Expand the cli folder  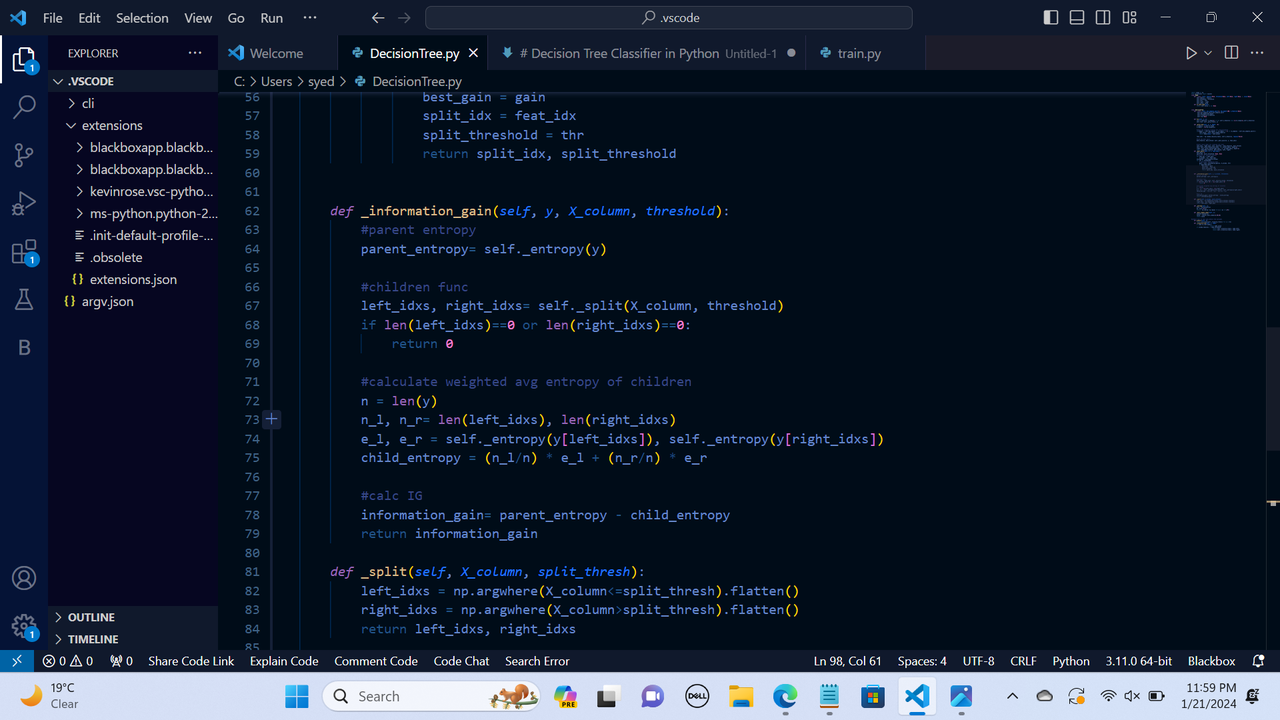[x=133, y=103]
